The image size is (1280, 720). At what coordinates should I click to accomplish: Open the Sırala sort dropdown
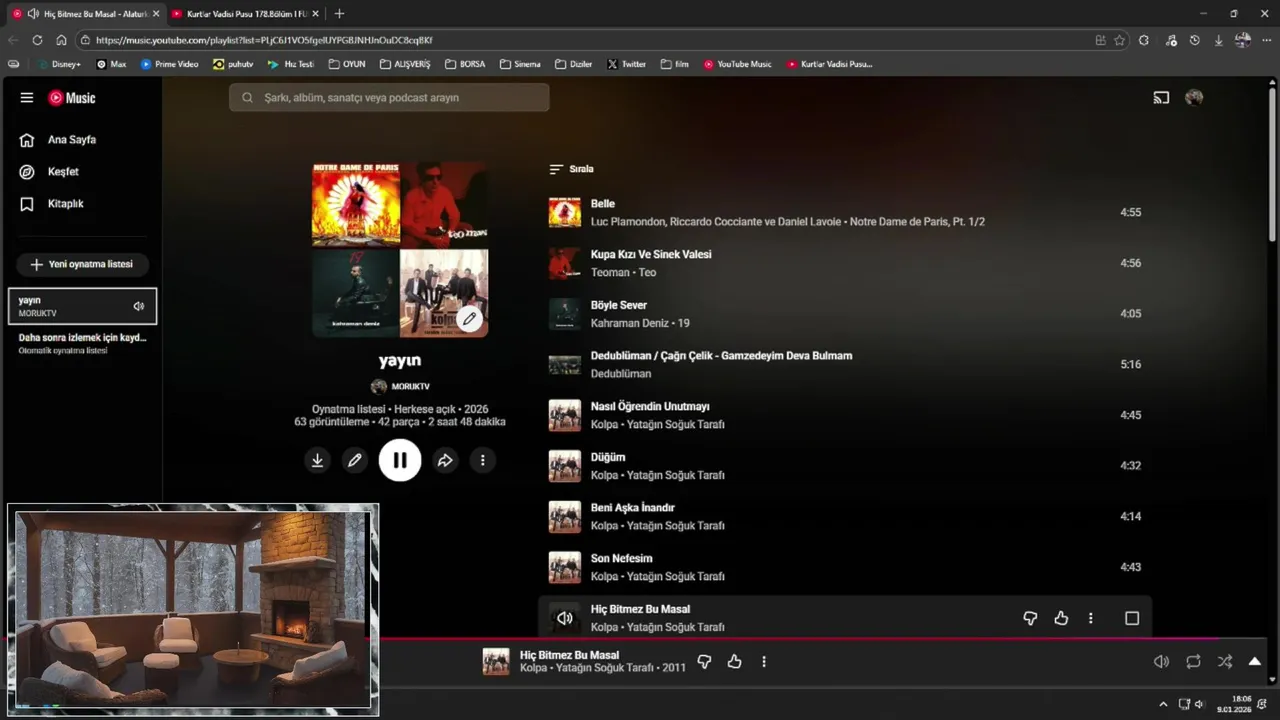tap(571, 169)
